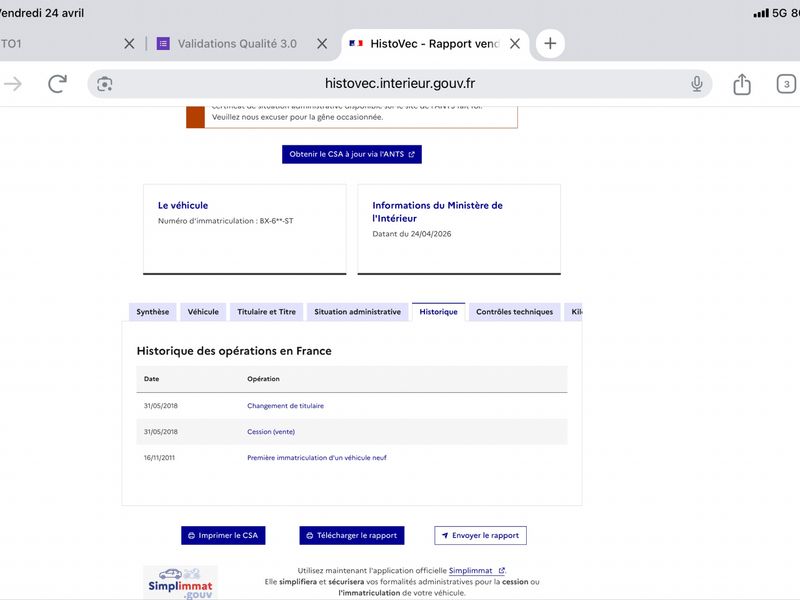Close the Validations Qualité 3.0 tab

(x=322, y=44)
